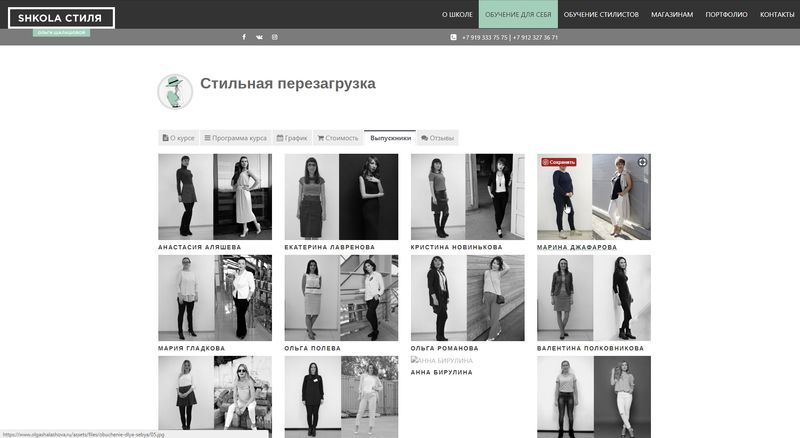This screenshot has width=800, height=438.
Task: Open the VK social icon
Action: [x=259, y=37]
